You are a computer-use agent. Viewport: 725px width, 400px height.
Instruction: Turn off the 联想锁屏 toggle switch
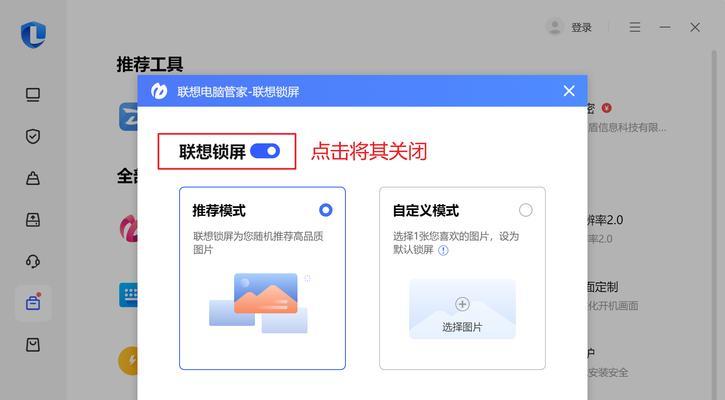265,151
